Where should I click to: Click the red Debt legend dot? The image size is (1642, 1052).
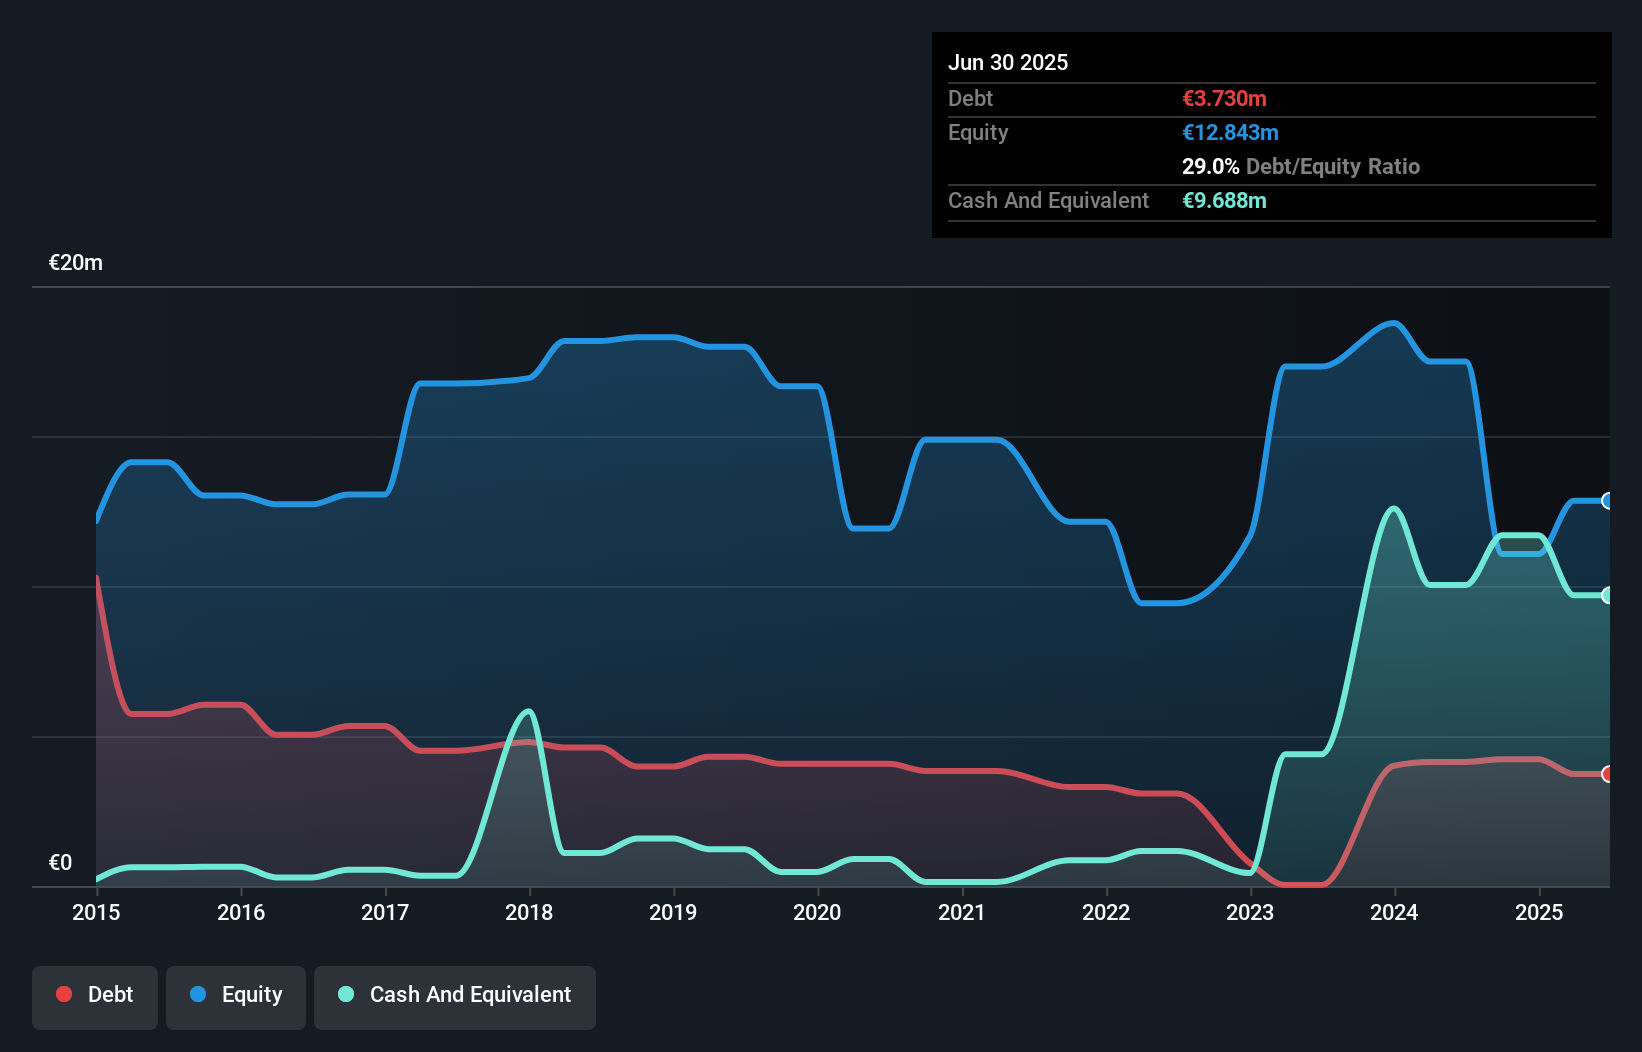click(x=64, y=994)
